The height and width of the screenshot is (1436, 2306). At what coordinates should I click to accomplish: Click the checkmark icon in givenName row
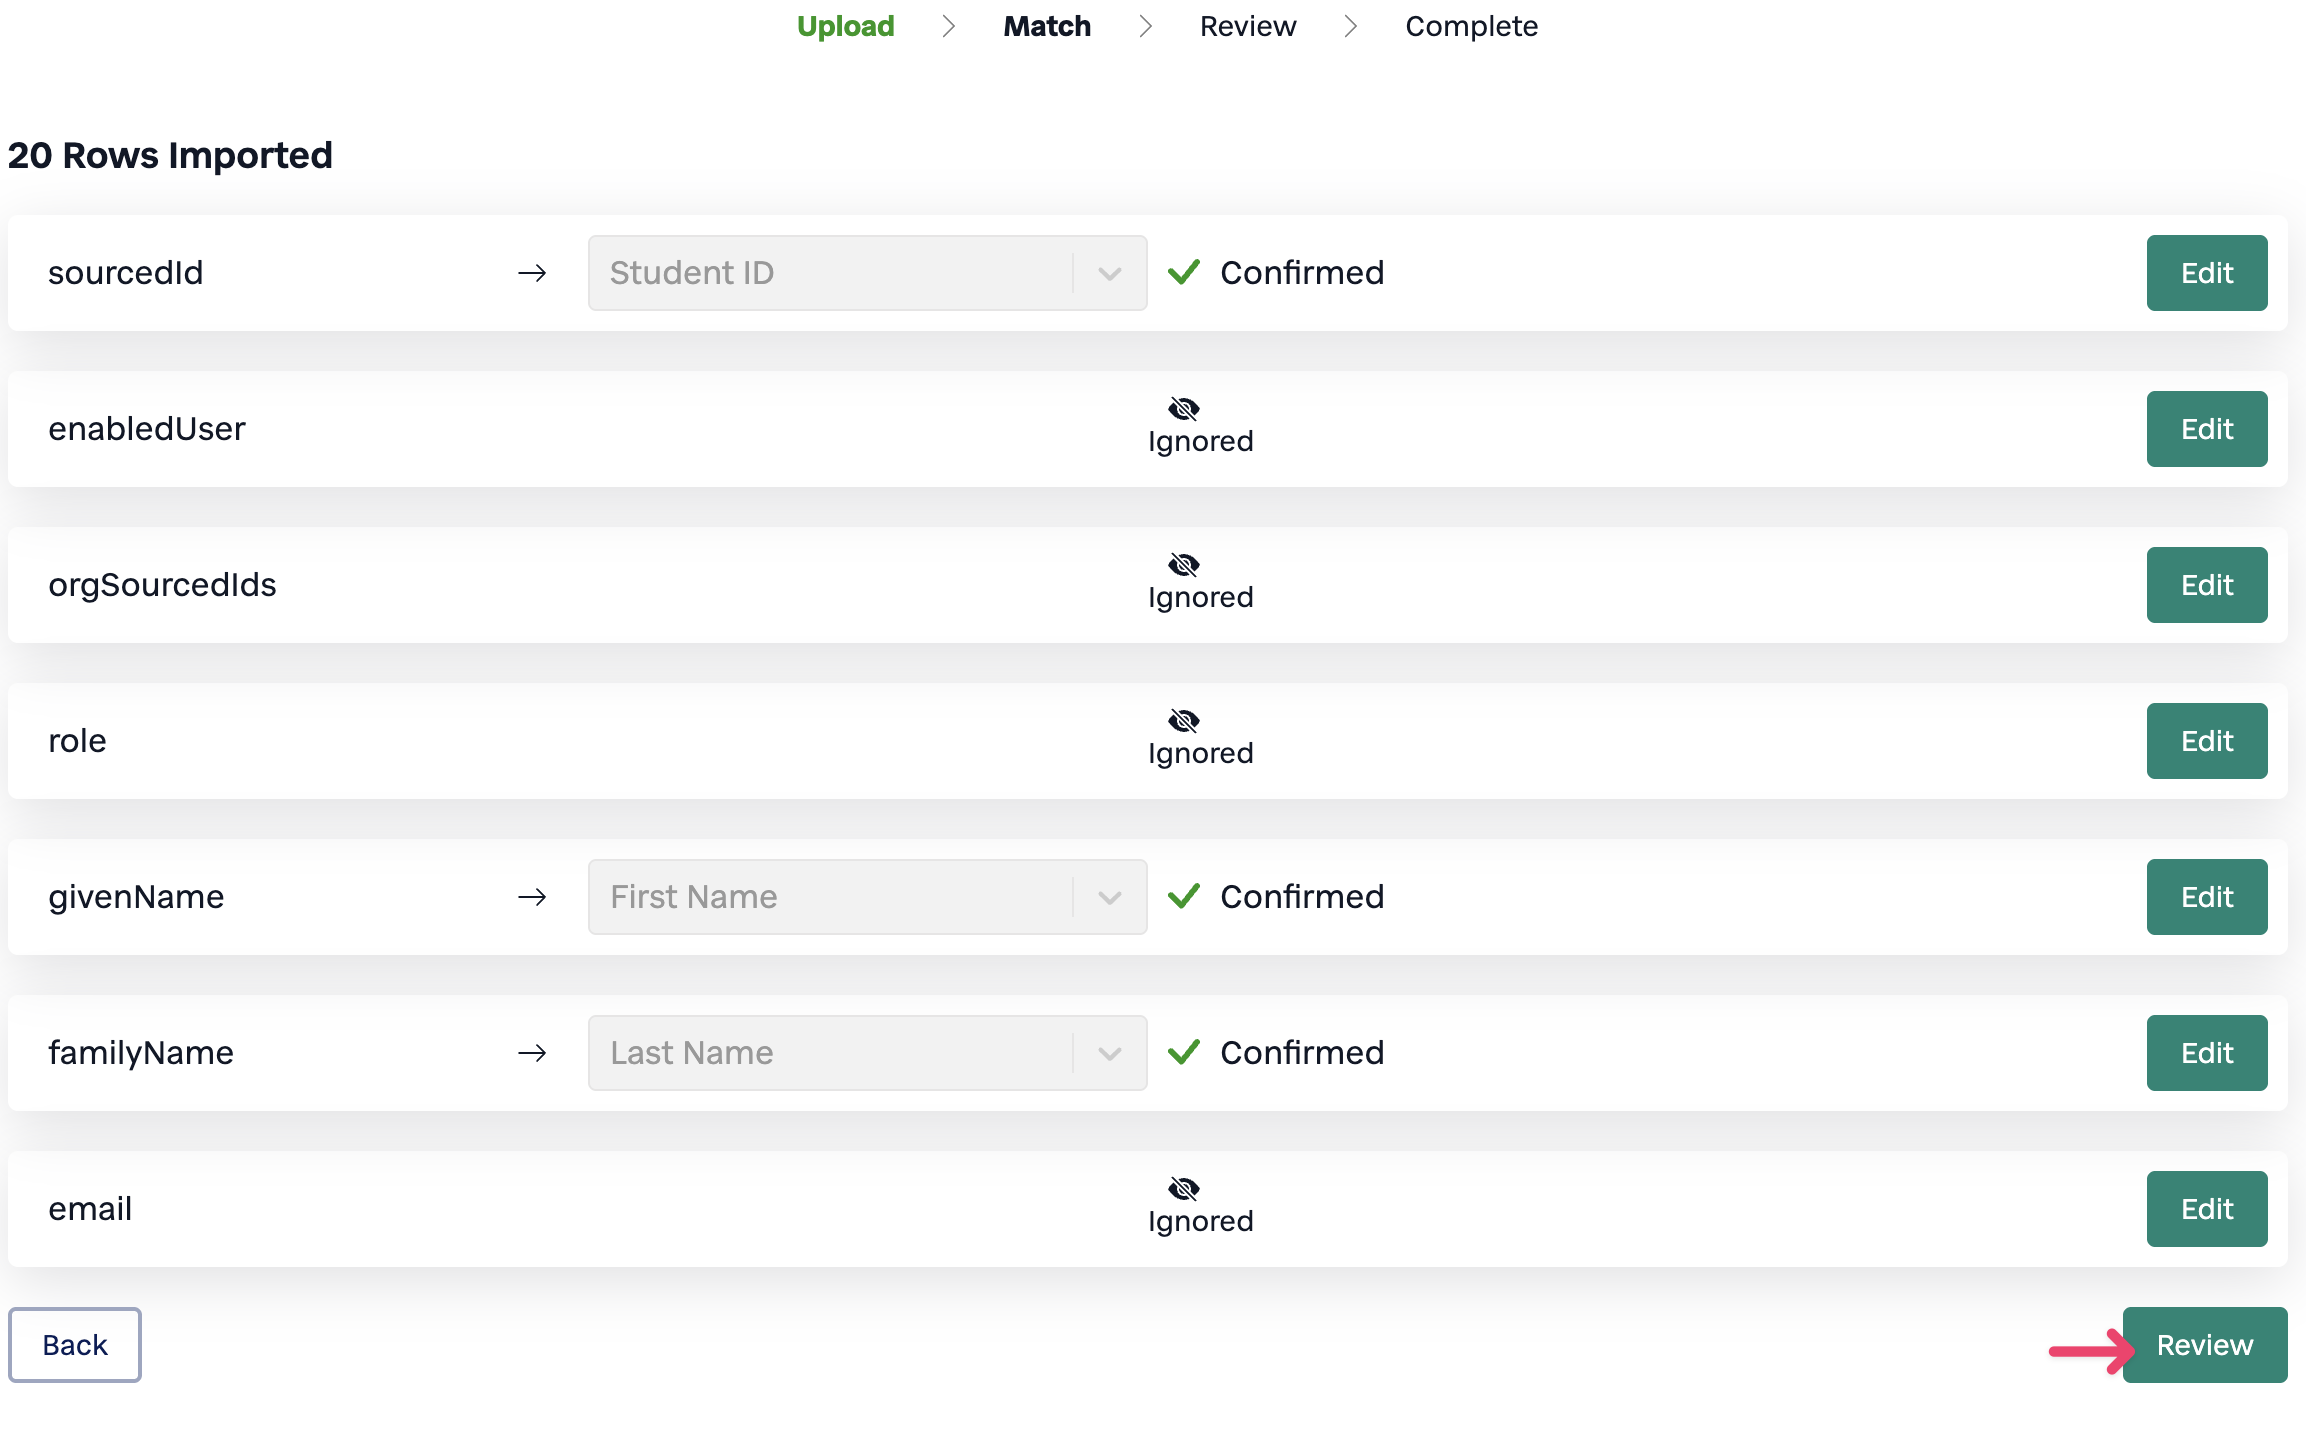click(x=1183, y=896)
